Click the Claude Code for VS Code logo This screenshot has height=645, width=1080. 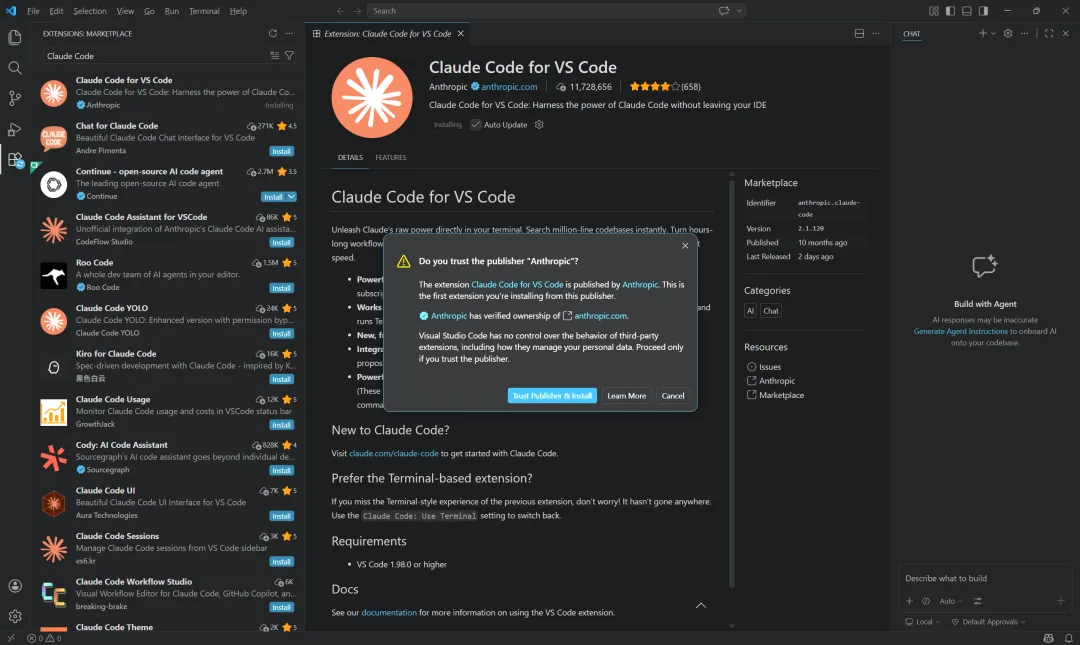coord(372,97)
